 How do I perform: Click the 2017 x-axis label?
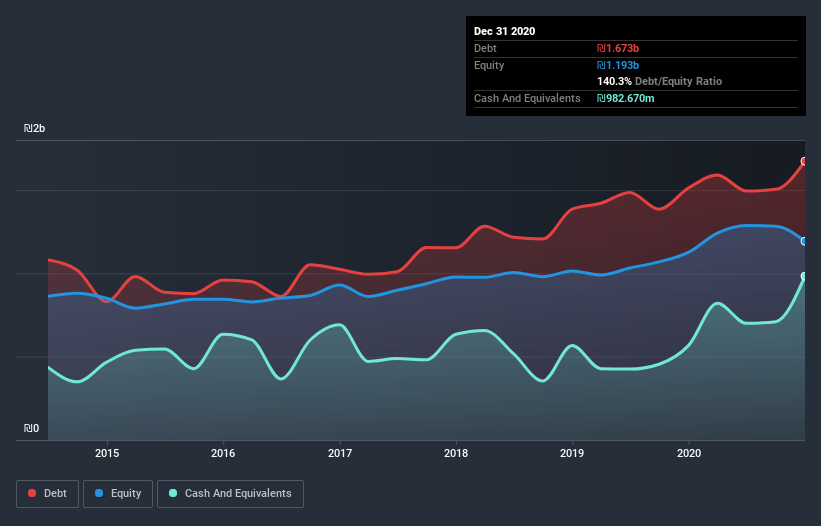[x=340, y=453]
